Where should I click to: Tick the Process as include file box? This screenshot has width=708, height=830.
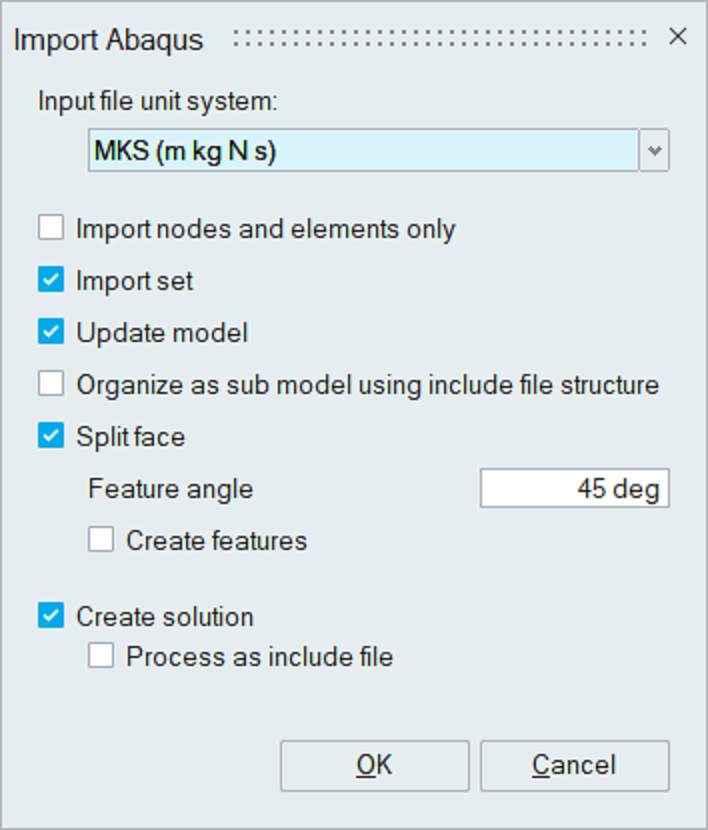point(101,657)
